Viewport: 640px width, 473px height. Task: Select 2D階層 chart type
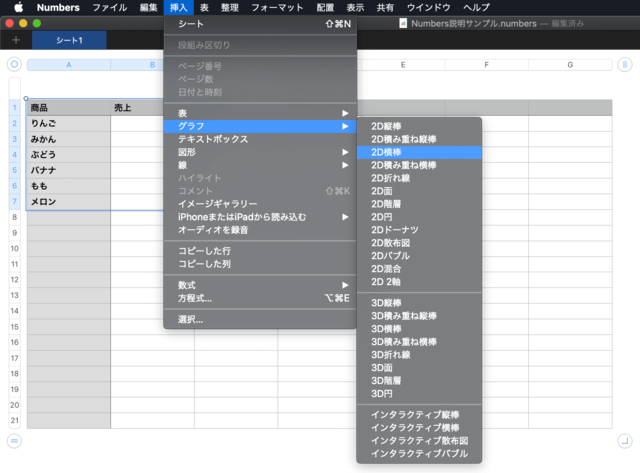(419, 204)
